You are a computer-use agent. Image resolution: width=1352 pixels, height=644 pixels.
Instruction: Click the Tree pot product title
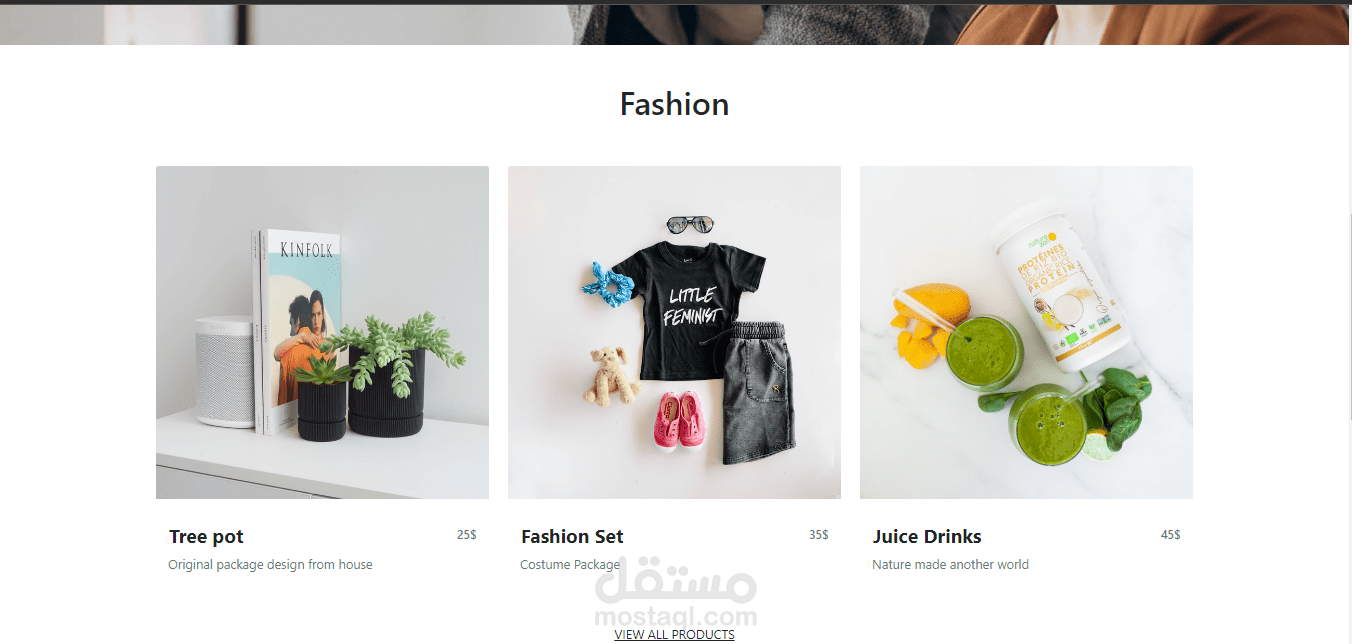206,537
